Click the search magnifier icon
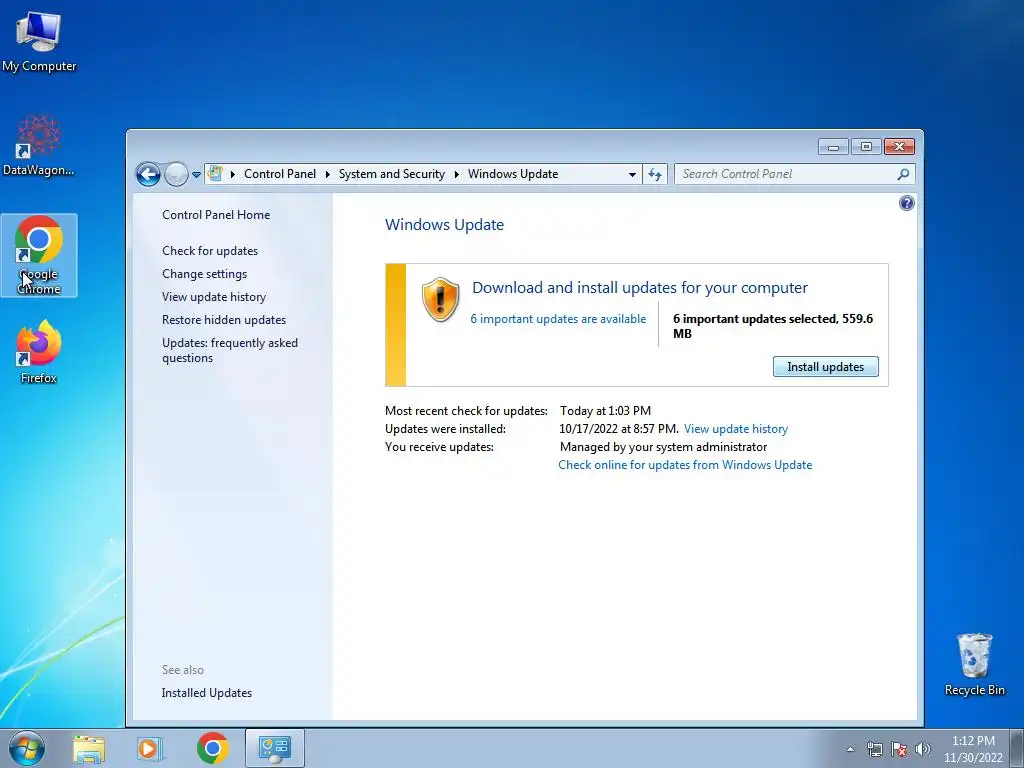Viewport: 1024px width, 768px height. click(x=903, y=174)
